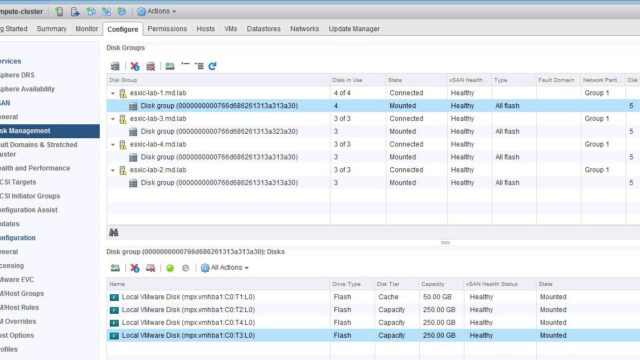
Task: Select Disk Management in the sidebar
Action: [x=50, y=131]
